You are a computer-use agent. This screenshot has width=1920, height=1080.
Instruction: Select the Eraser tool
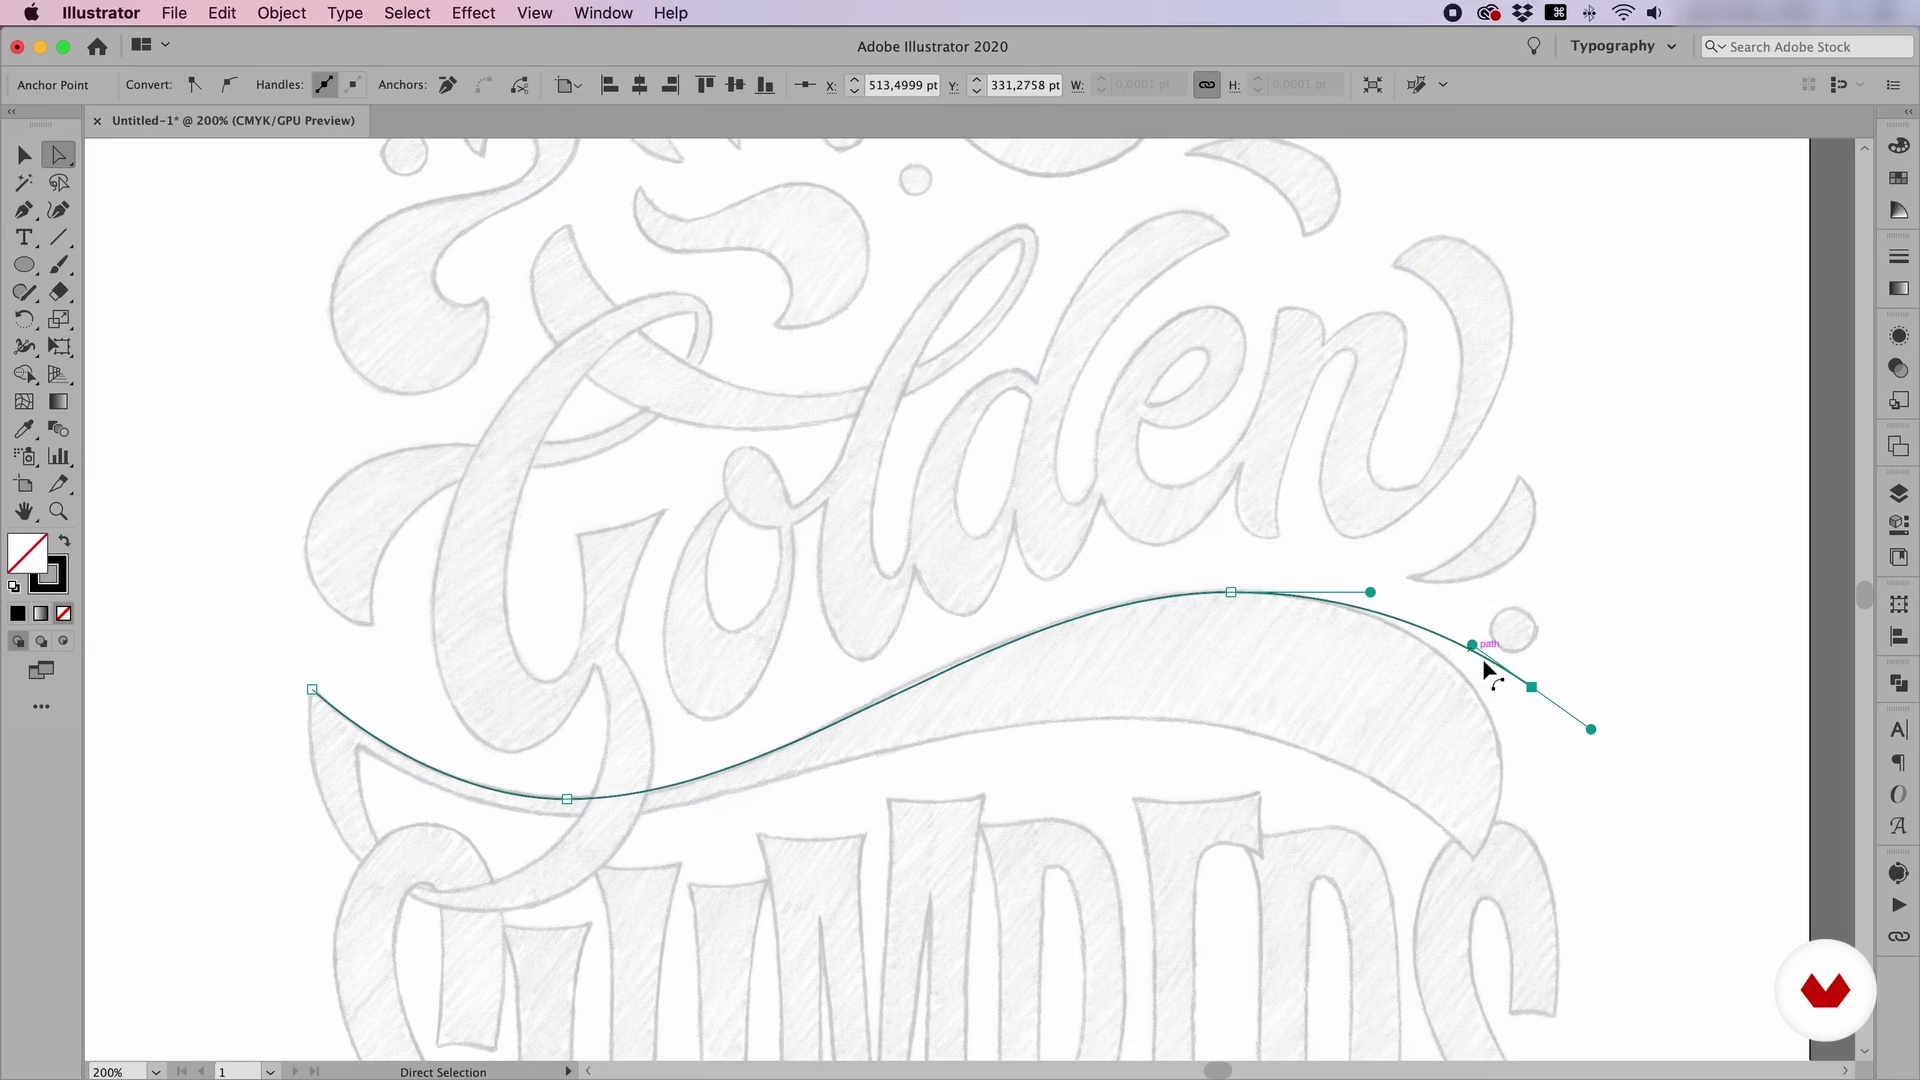pyautogui.click(x=58, y=292)
